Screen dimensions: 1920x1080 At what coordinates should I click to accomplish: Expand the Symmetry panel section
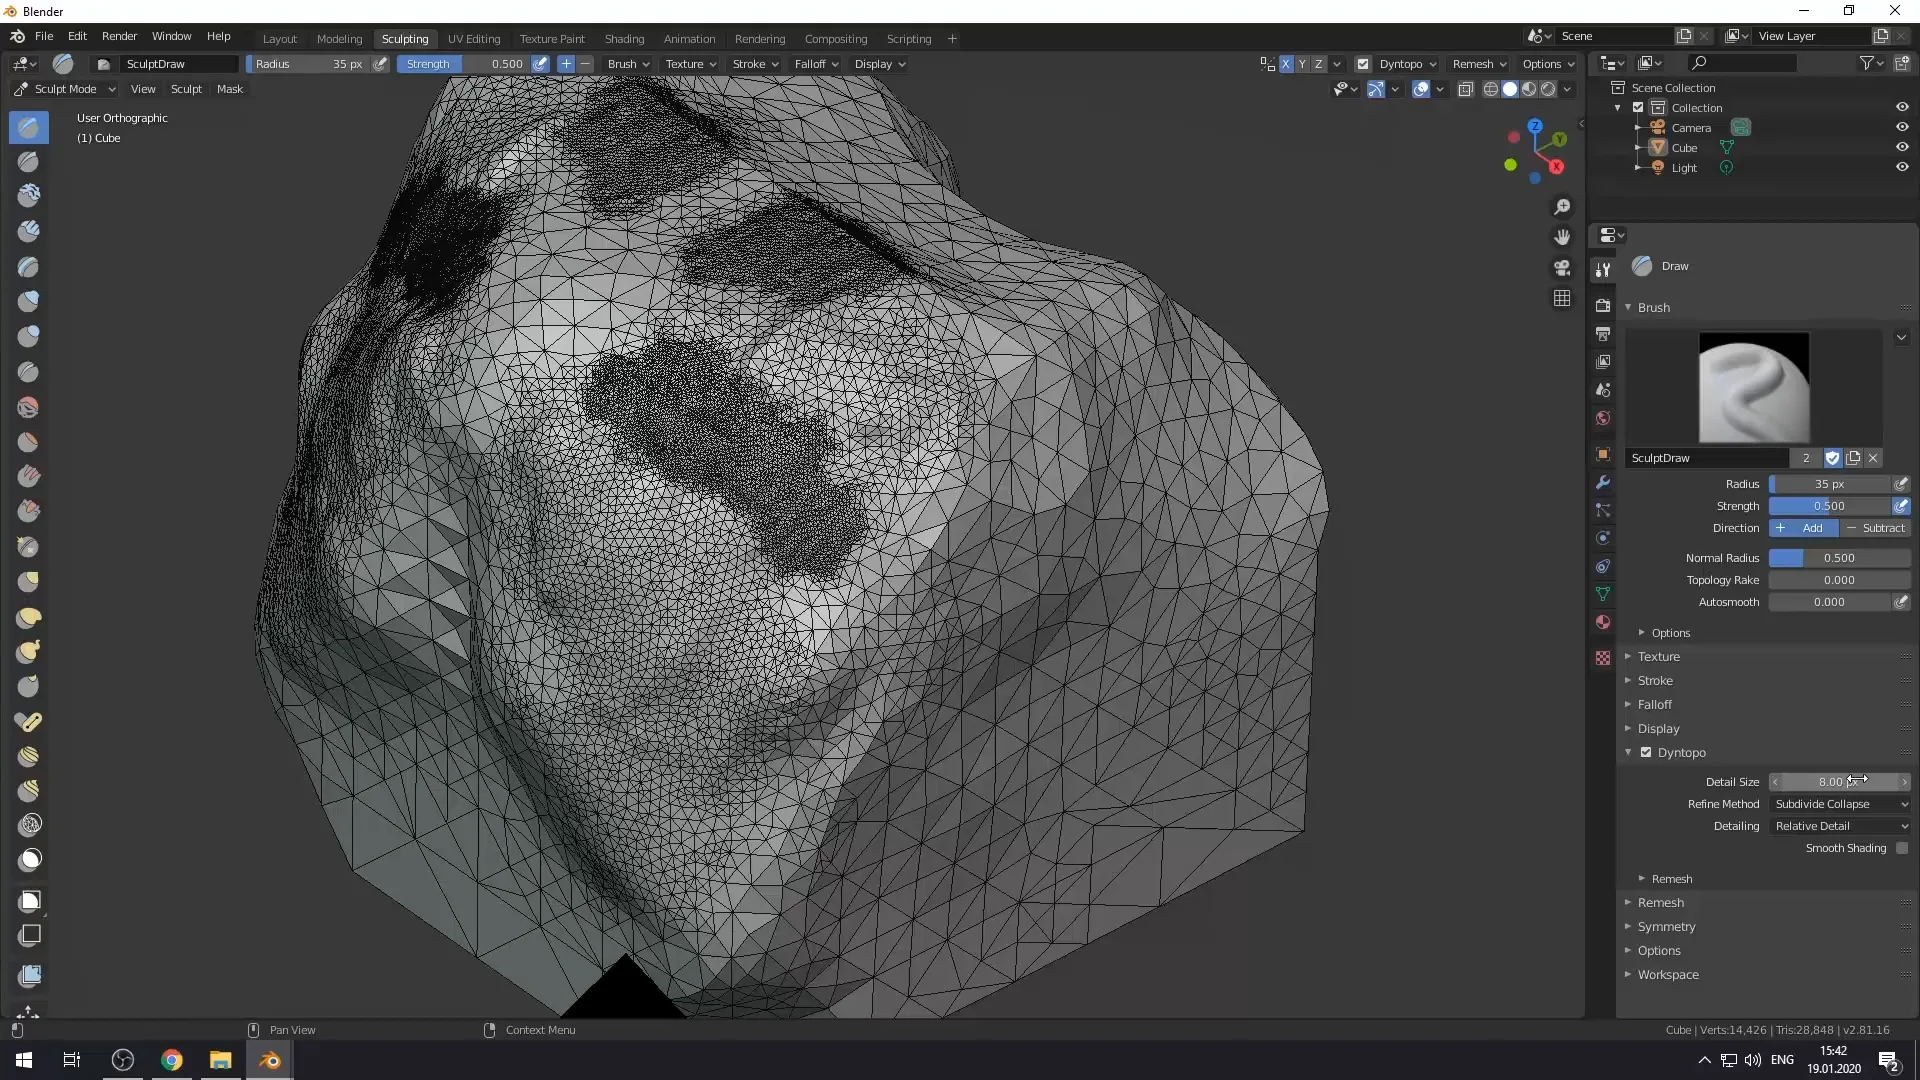[1665, 926]
